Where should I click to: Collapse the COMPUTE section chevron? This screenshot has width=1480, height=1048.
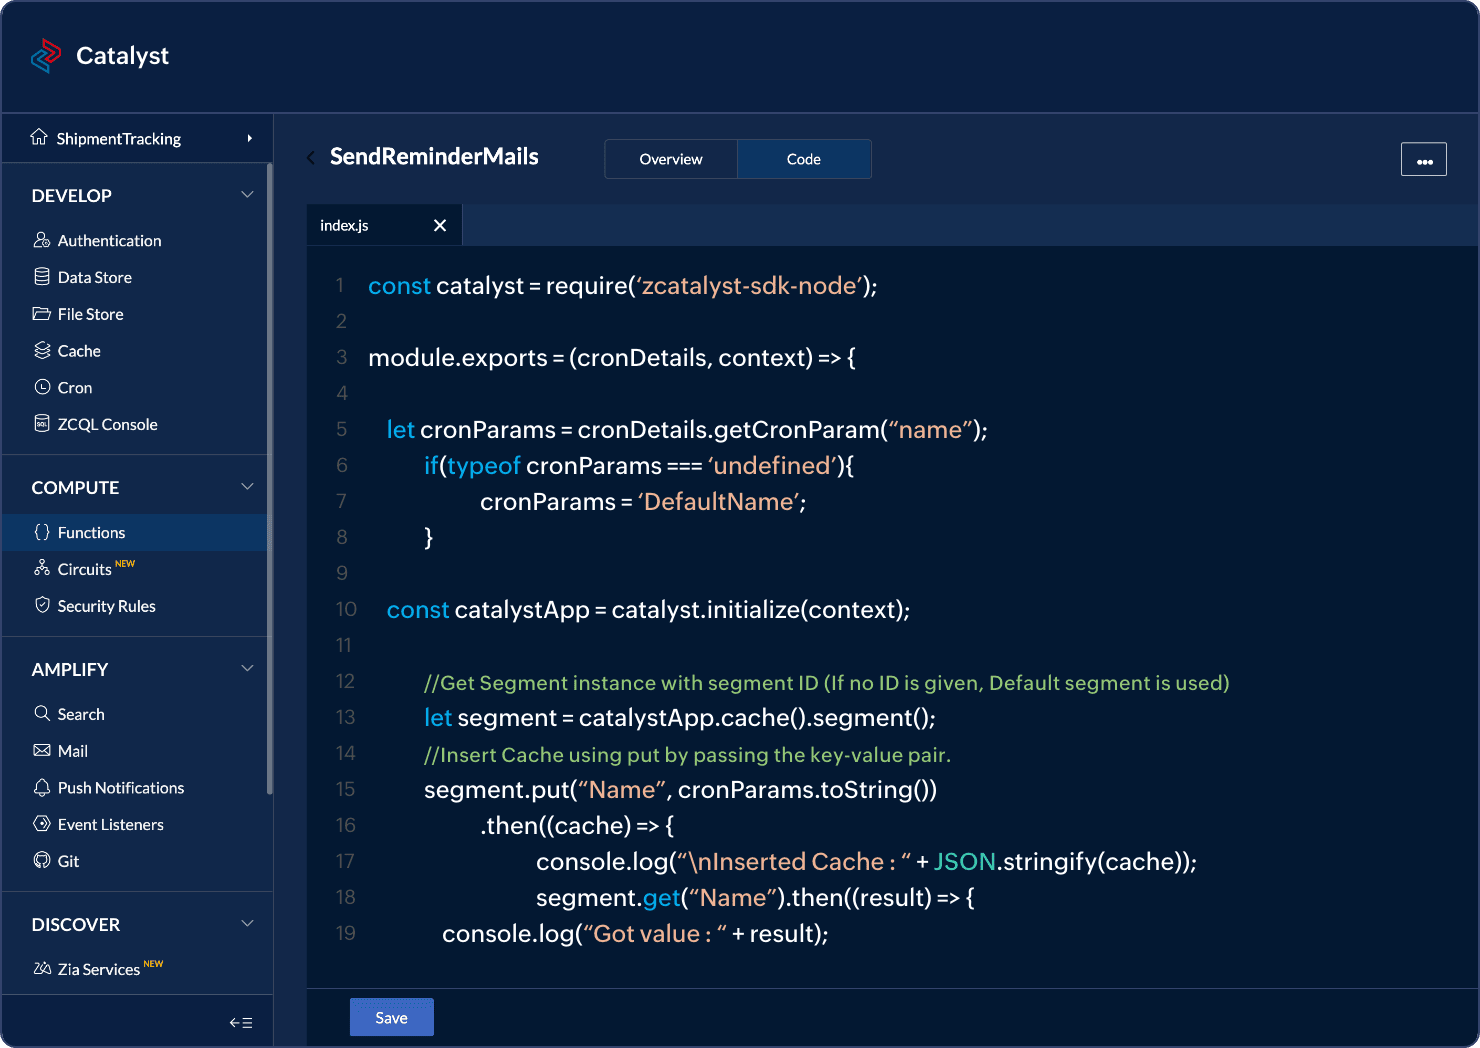tap(247, 487)
